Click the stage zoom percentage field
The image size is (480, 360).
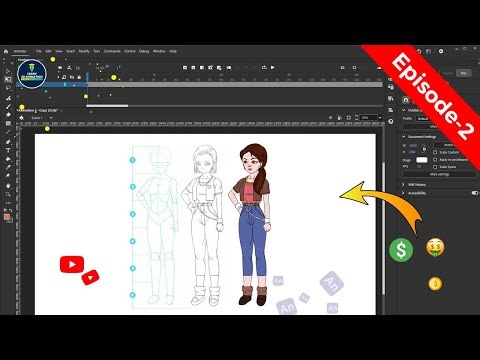point(369,118)
